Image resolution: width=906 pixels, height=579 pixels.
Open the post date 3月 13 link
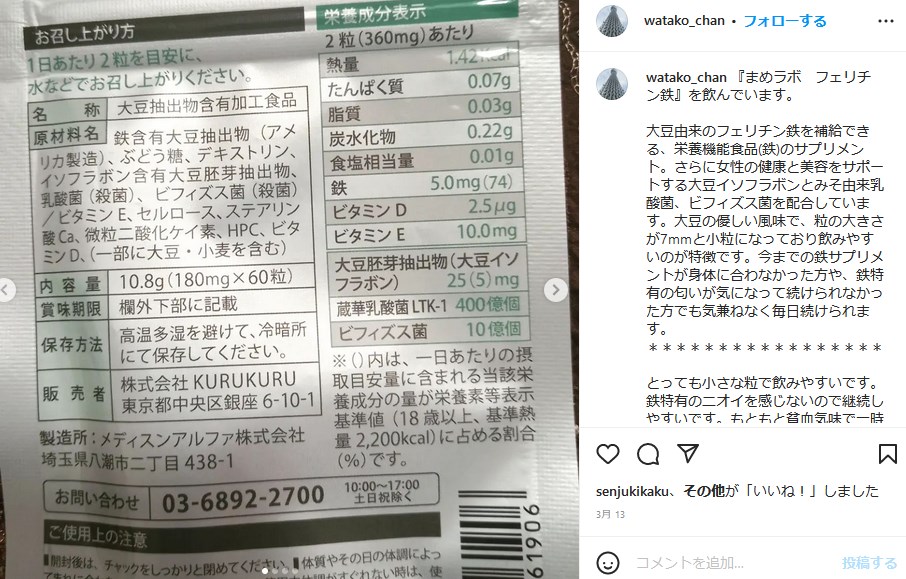coord(610,514)
